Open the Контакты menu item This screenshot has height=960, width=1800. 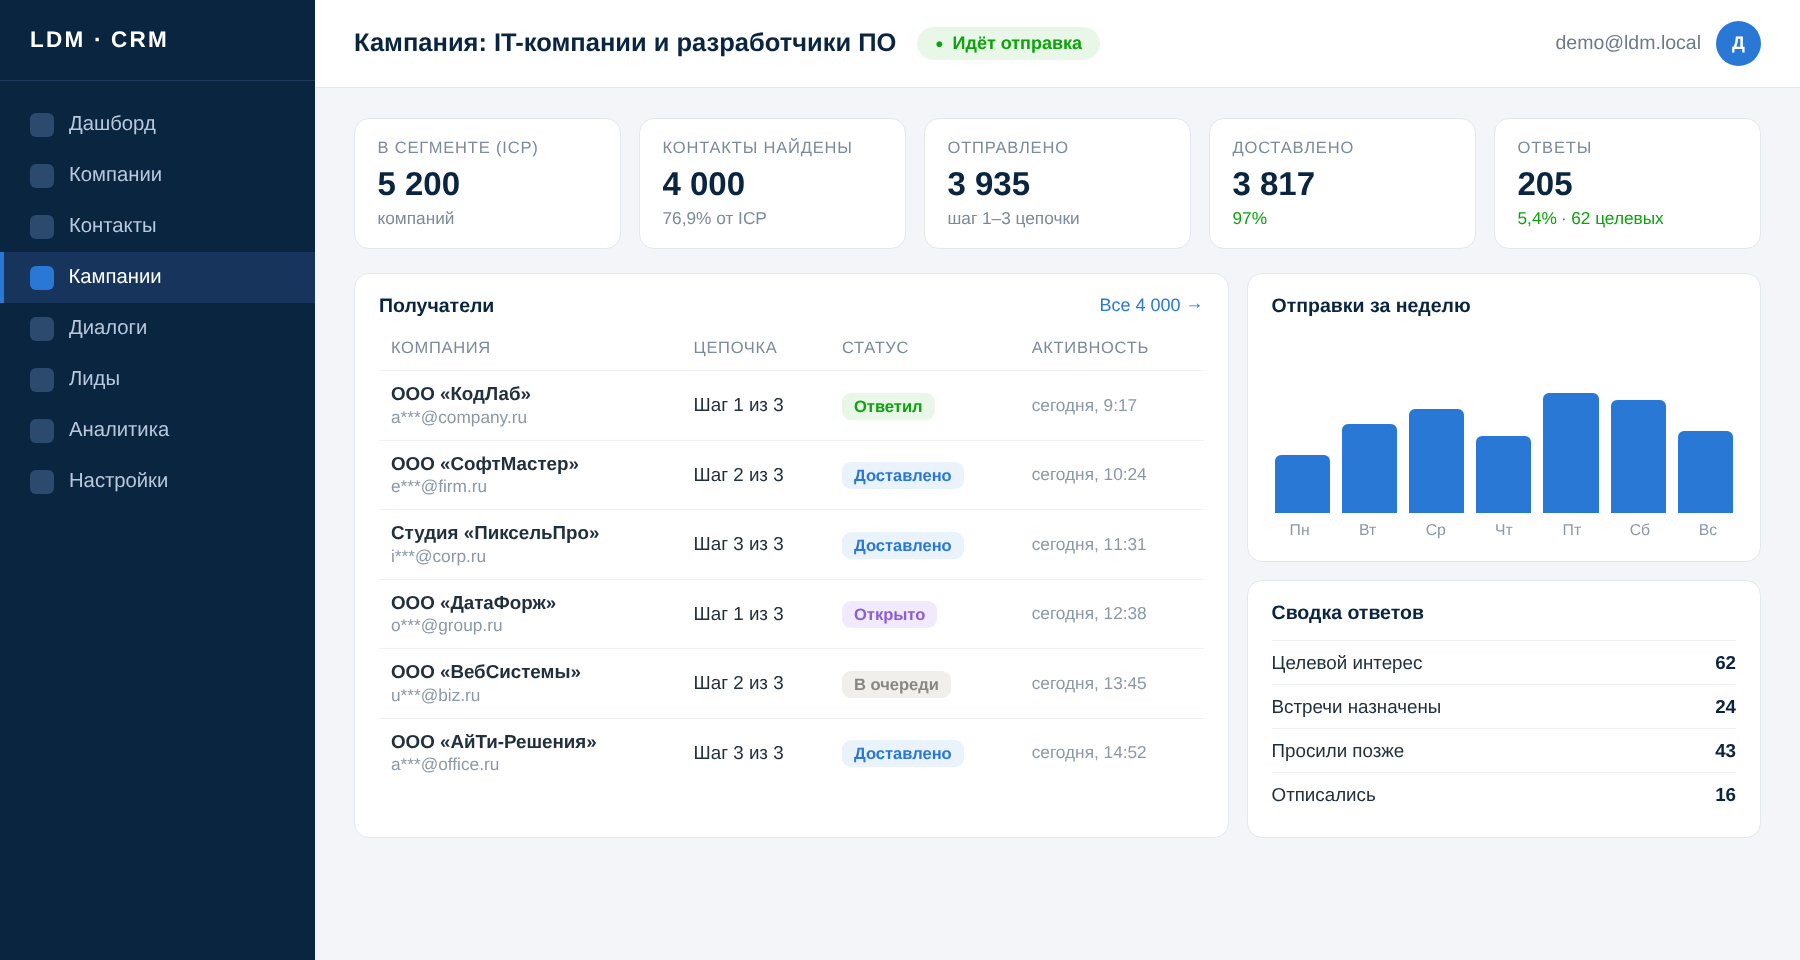(x=157, y=226)
